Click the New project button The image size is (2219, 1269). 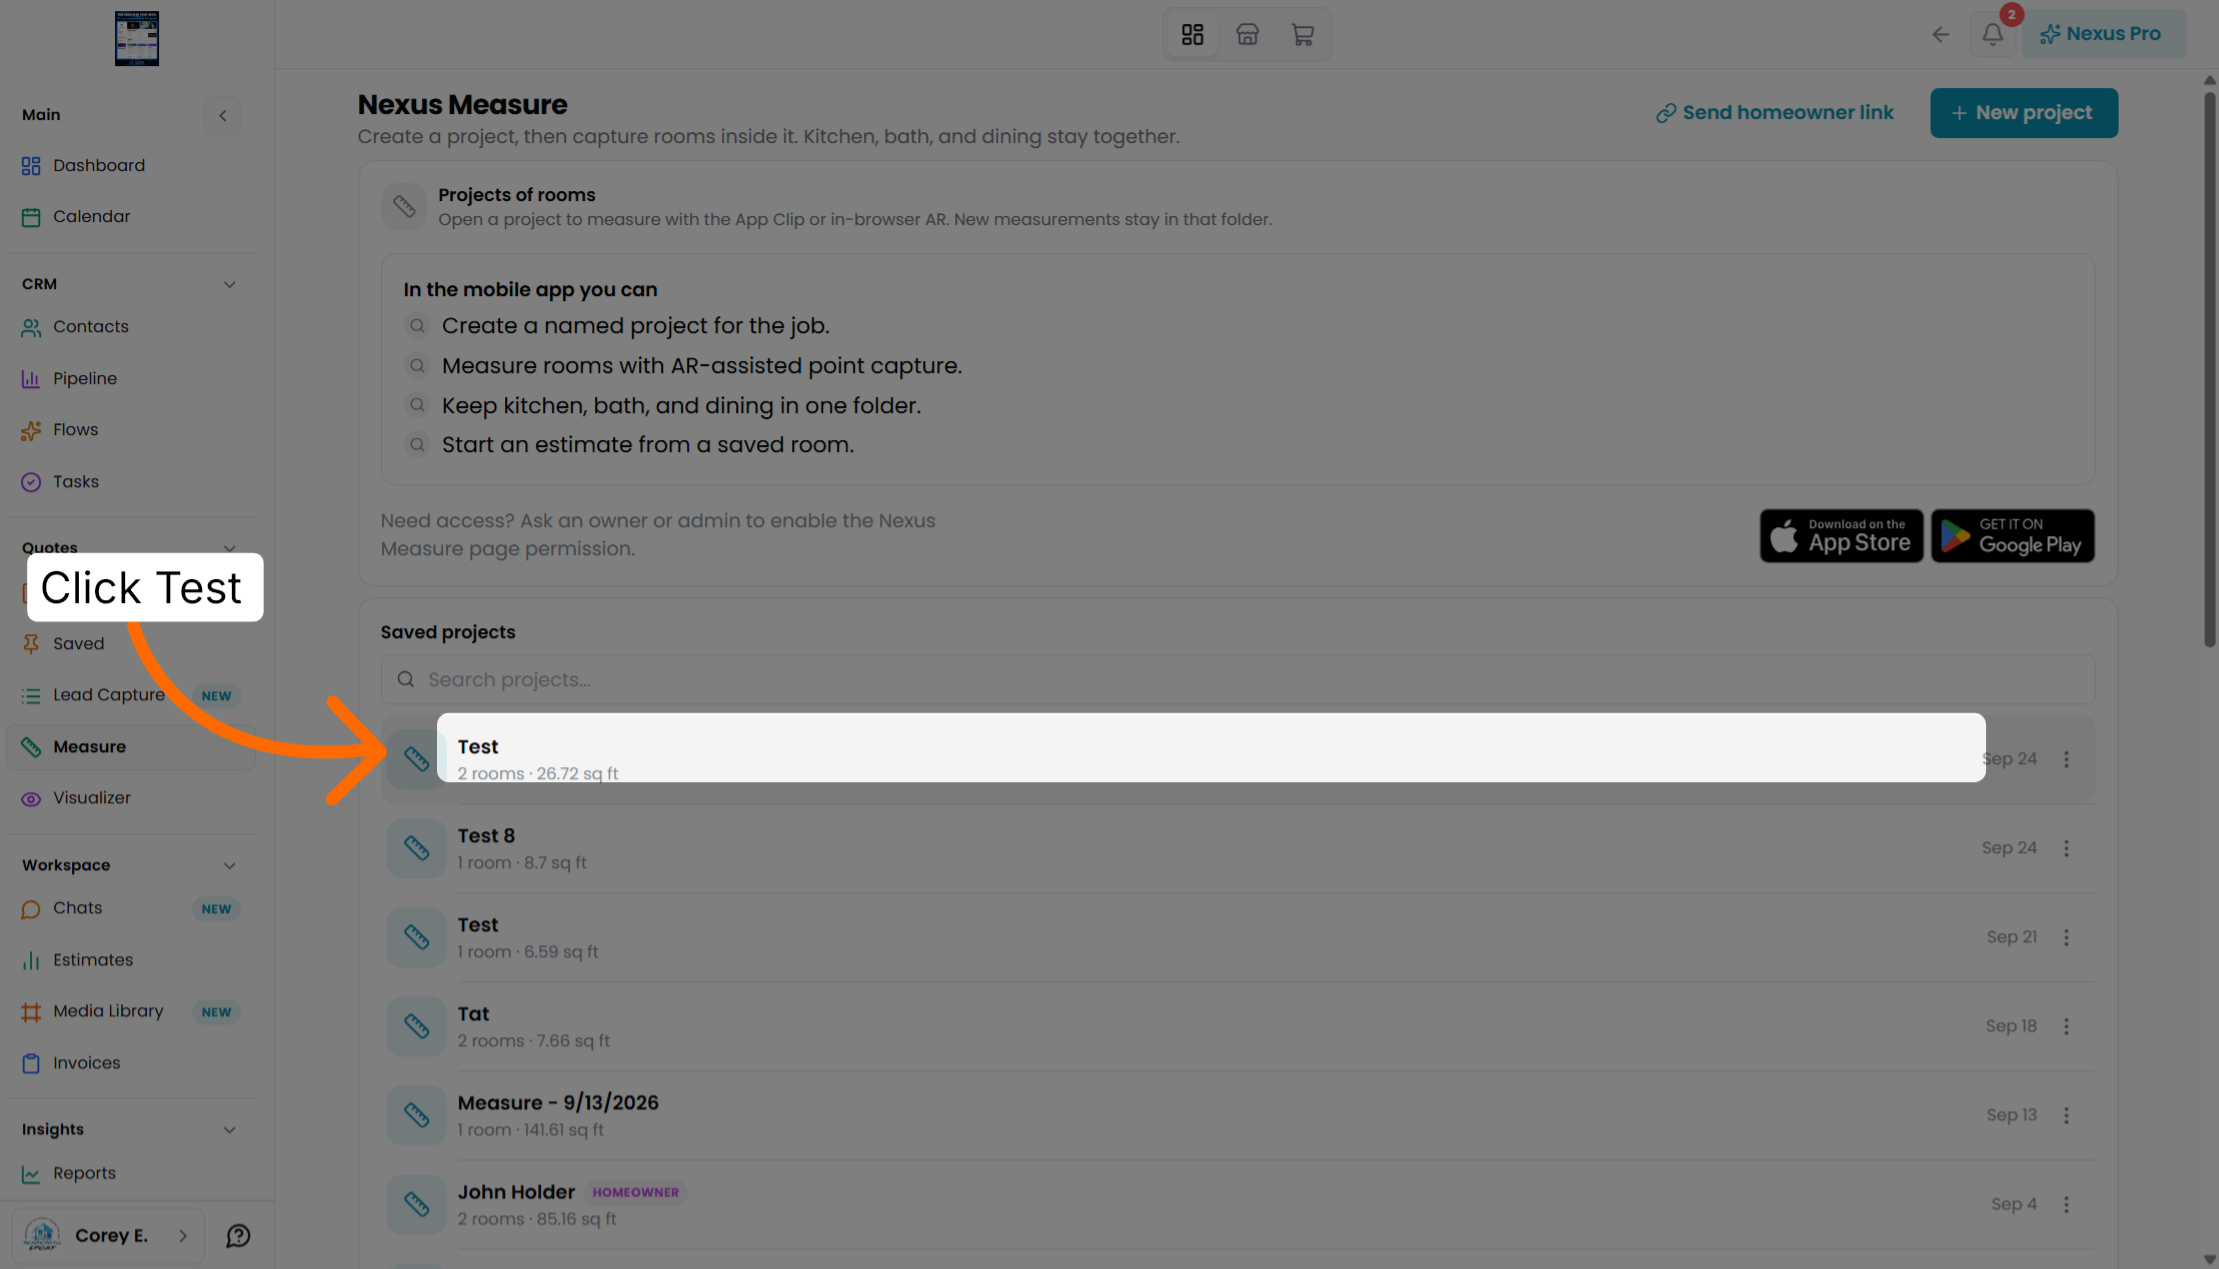(2023, 113)
